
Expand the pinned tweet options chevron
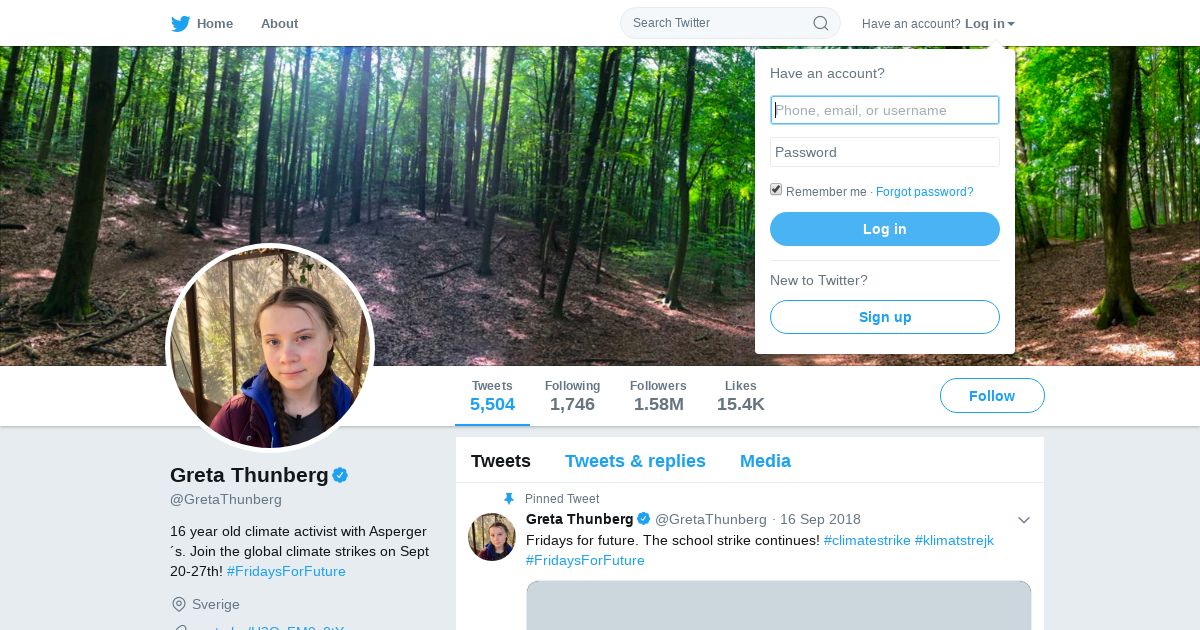click(x=1023, y=520)
